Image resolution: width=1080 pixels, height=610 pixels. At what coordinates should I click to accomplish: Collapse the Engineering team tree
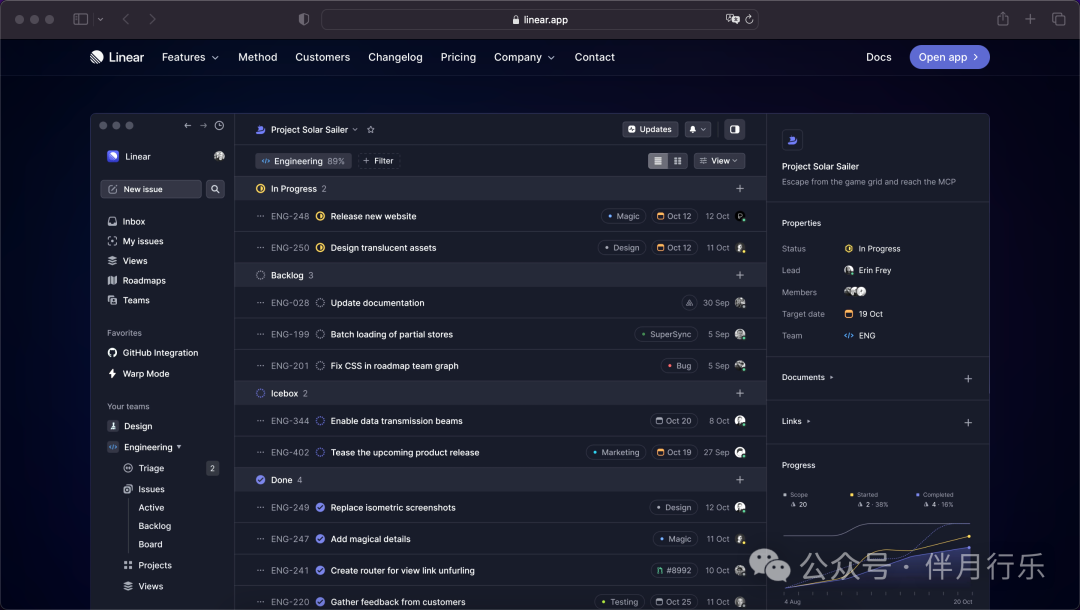[x=179, y=447]
